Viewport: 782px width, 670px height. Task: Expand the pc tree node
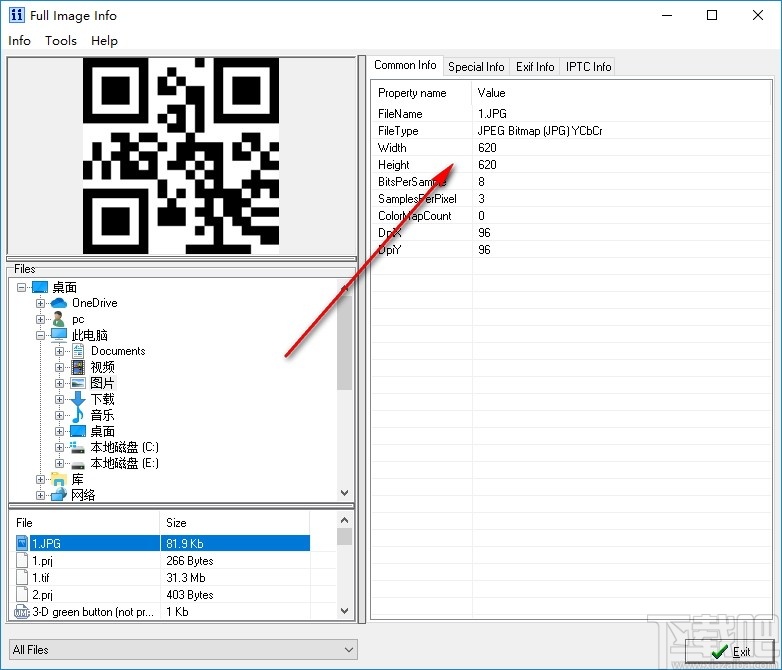point(40,319)
